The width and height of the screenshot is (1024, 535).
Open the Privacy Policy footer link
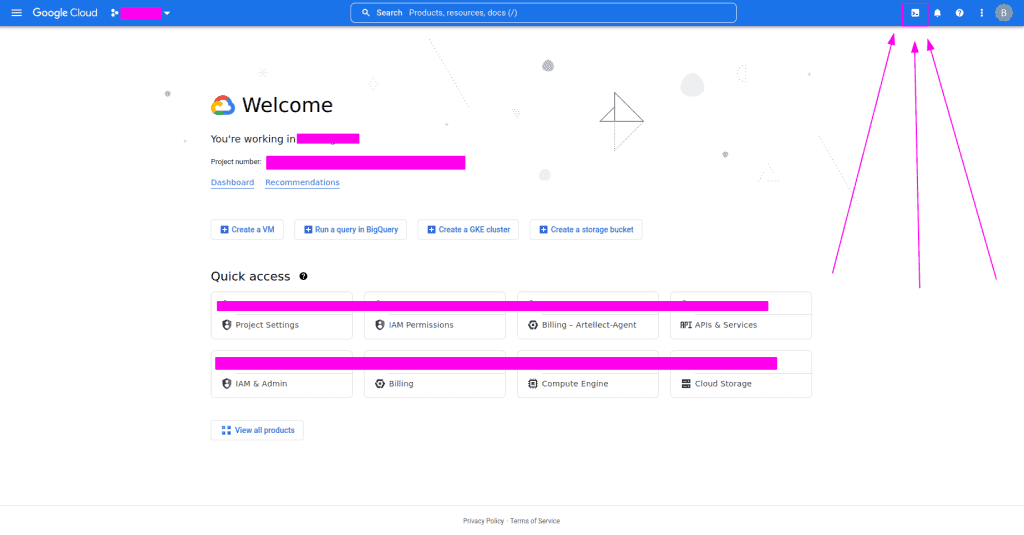click(x=483, y=521)
